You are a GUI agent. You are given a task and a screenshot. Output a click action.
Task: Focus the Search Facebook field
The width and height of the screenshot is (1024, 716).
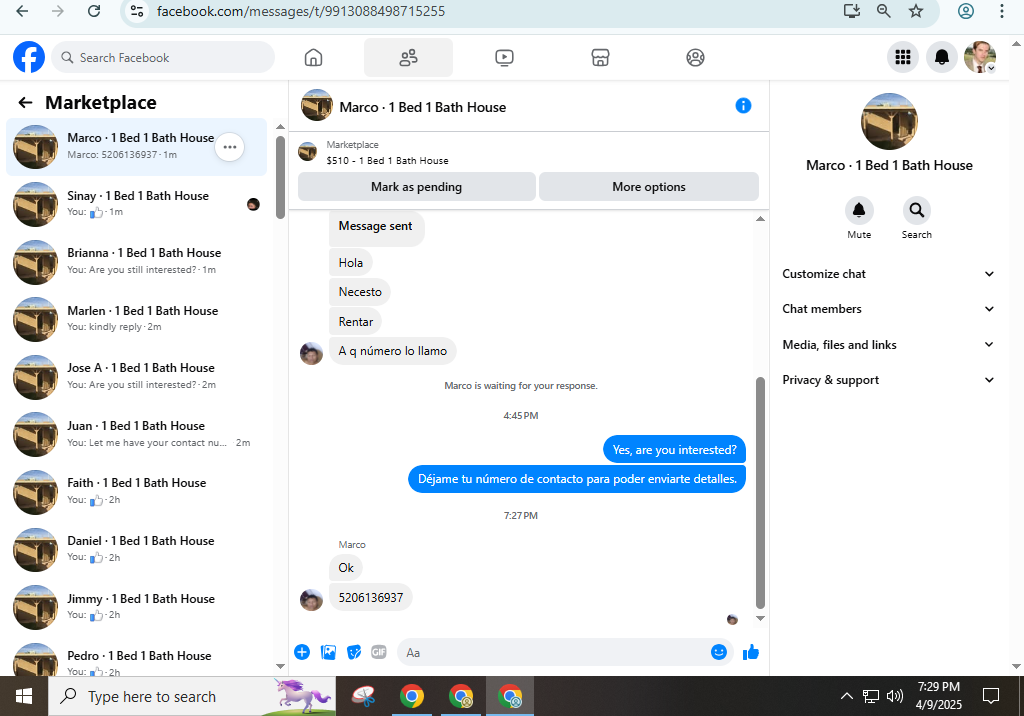(x=163, y=57)
